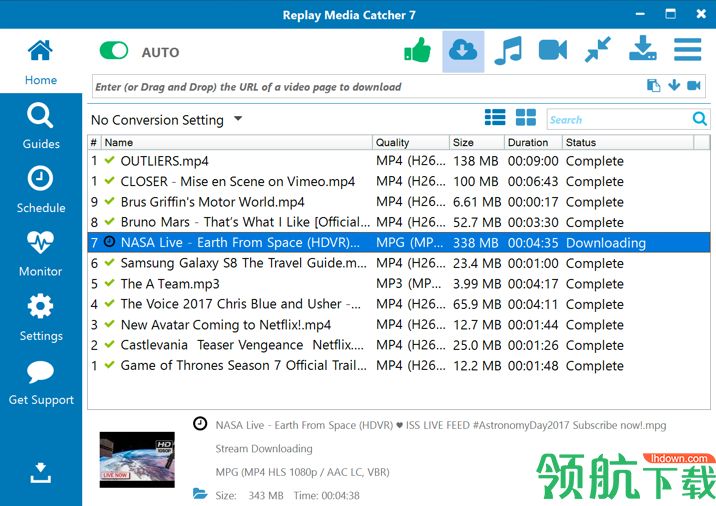The image size is (716, 506).
Task: Open the hamburger main menu
Action: [688, 49]
